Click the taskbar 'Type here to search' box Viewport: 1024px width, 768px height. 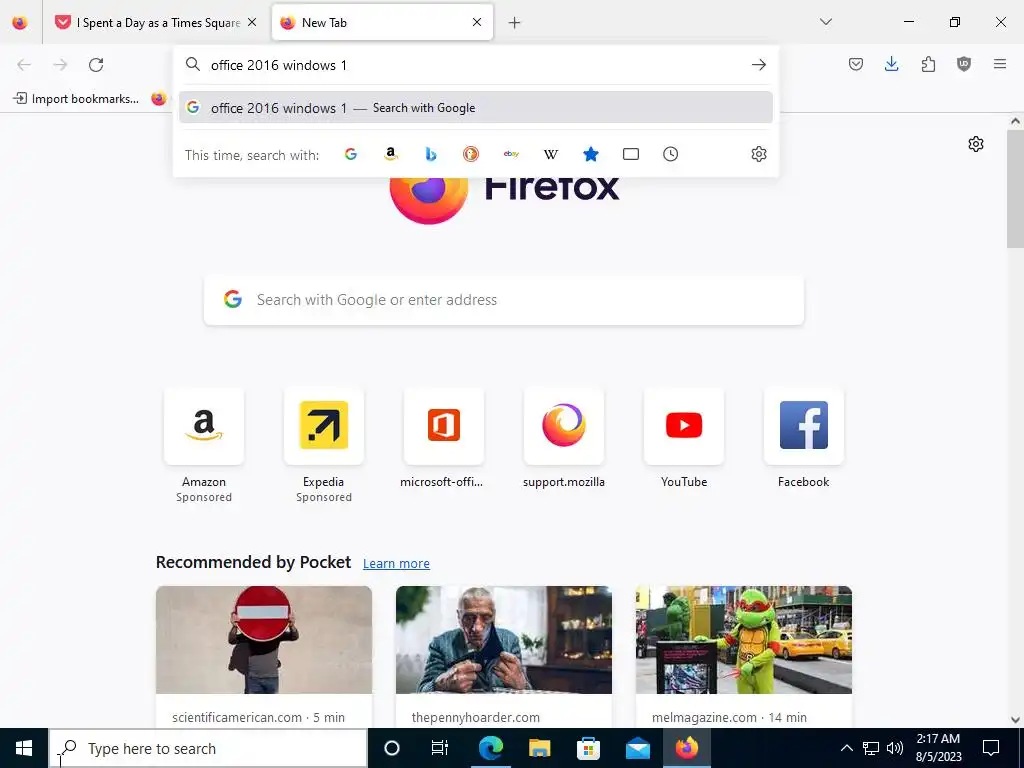pyautogui.click(x=208, y=748)
